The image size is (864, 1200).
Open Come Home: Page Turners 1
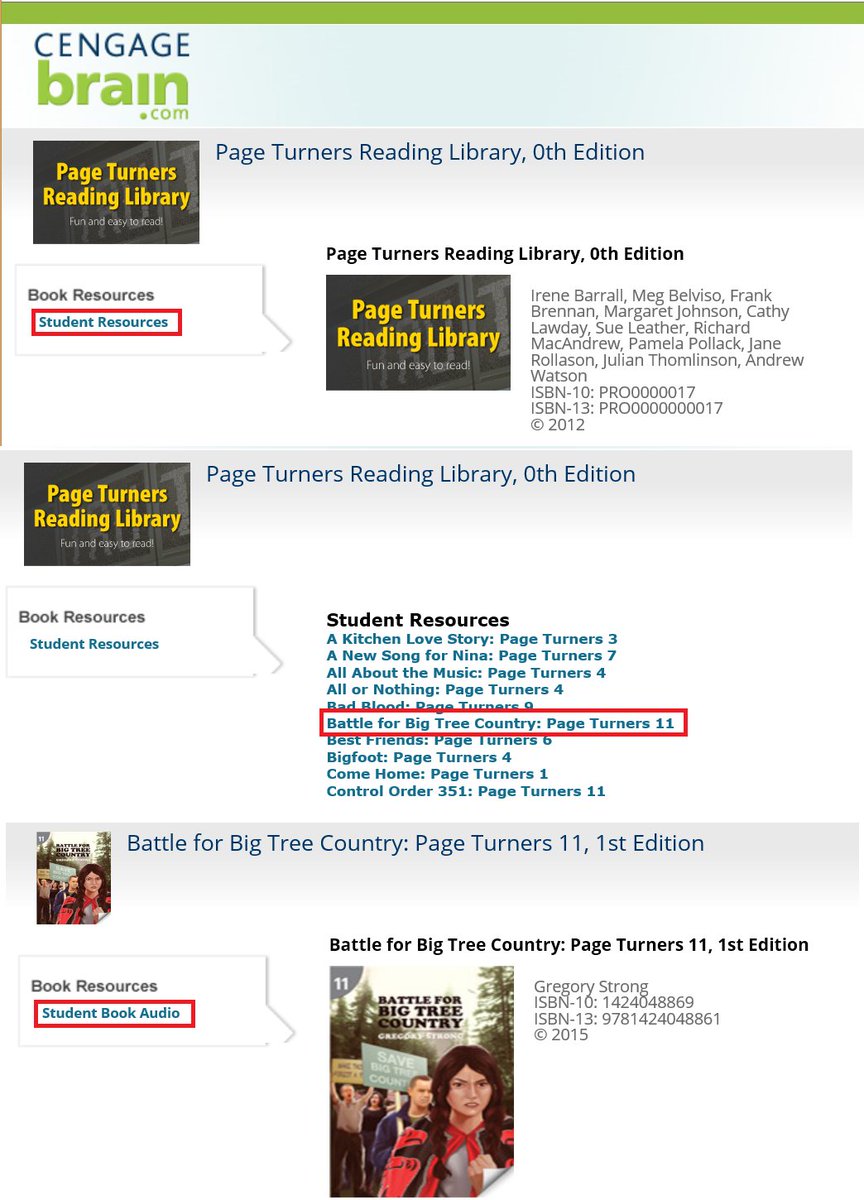pyautogui.click(x=437, y=774)
